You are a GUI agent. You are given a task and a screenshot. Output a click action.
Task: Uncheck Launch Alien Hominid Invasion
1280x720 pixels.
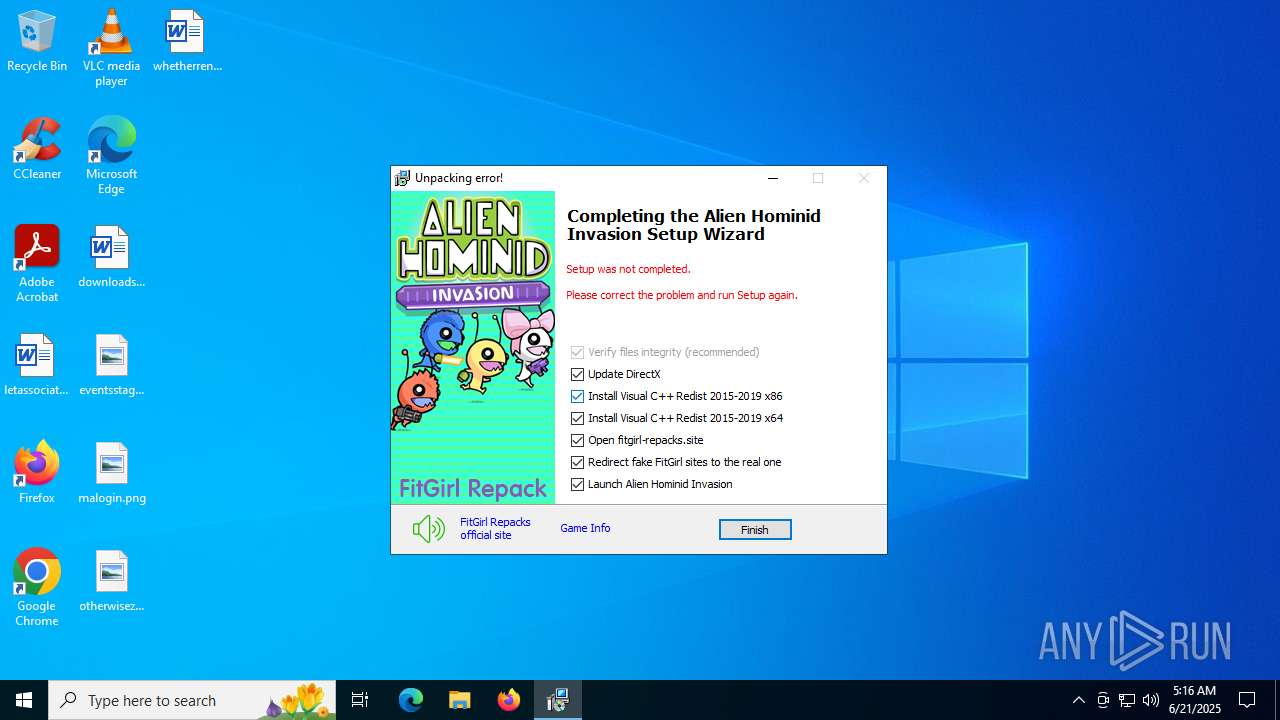[x=577, y=484]
